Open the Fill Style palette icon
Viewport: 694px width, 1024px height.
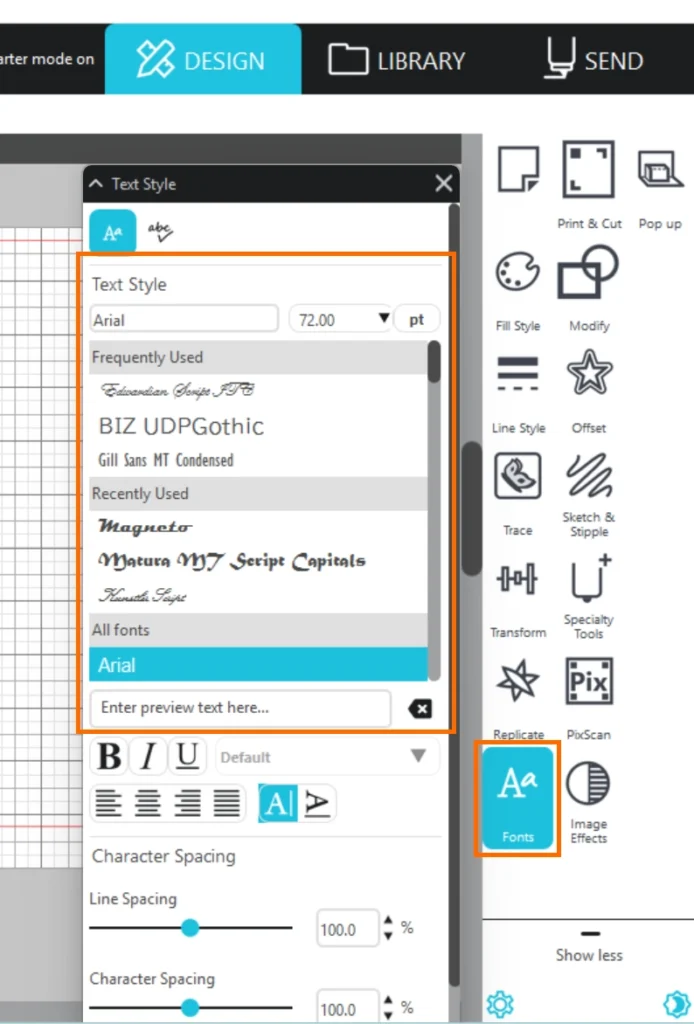[x=518, y=273]
